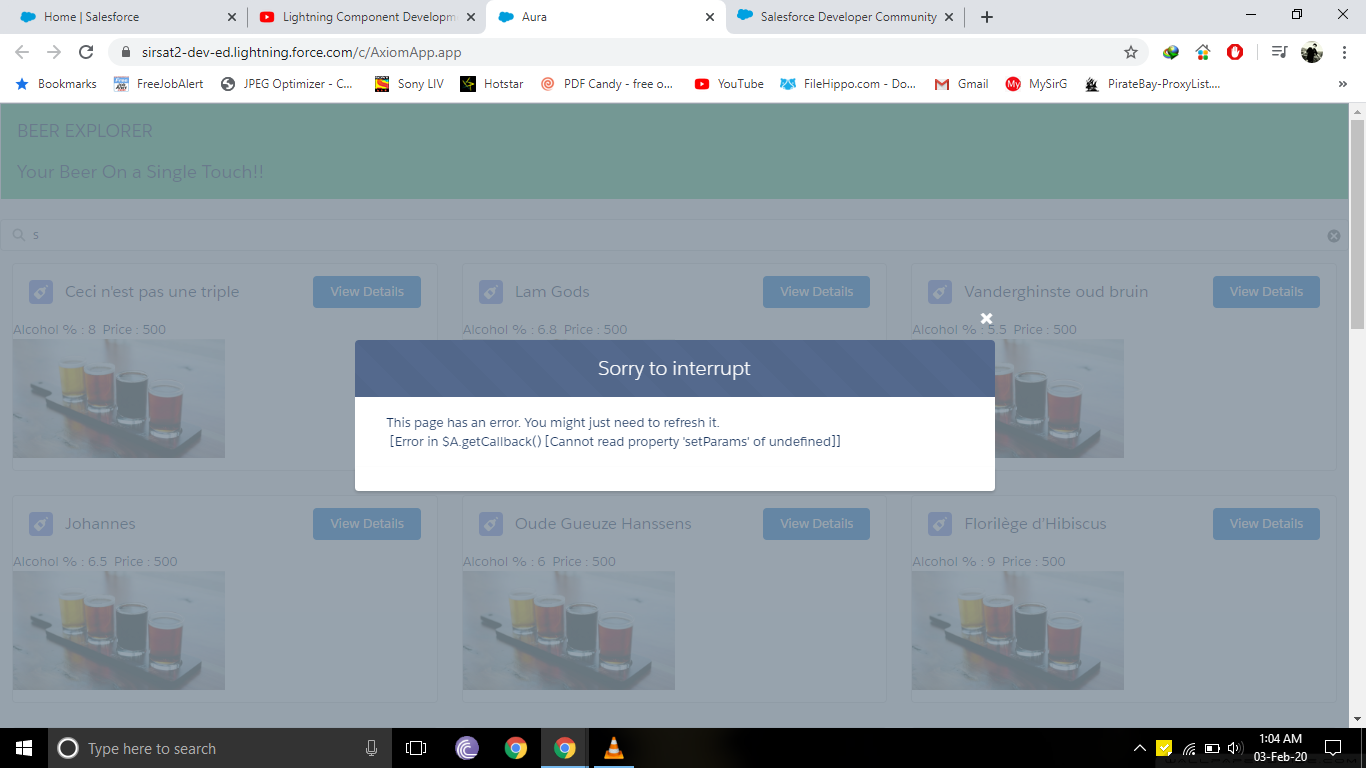Open the Wi-Fi network tray icon
1366x768 pixels.
[1189, 748]
